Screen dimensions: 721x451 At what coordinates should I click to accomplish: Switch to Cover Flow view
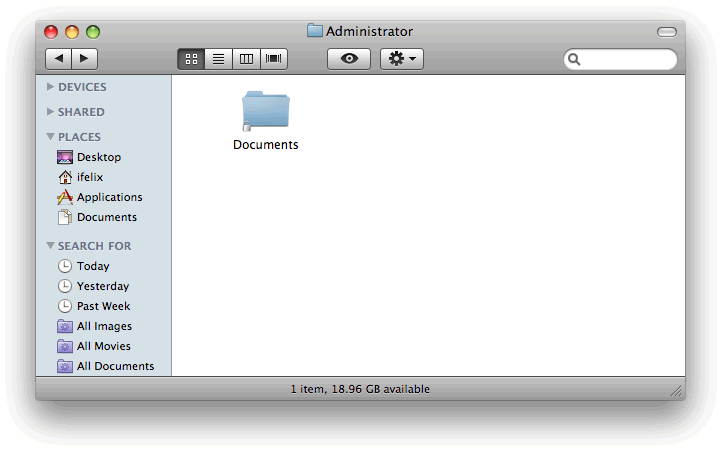coord(274,59)
